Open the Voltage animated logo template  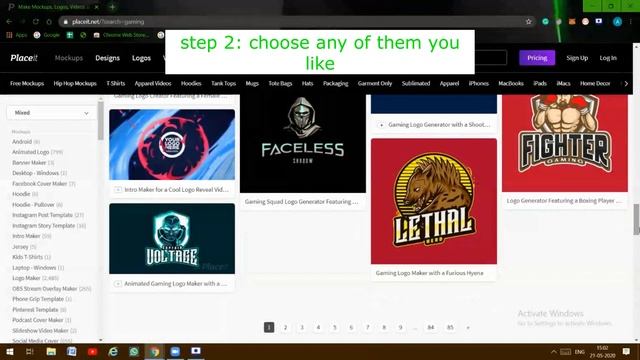[x=172, y=238]
